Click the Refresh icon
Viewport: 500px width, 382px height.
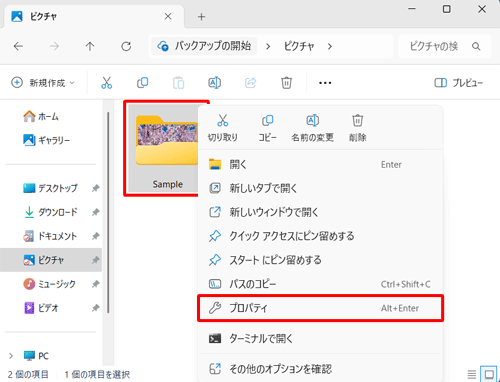pyautogui.click(x=126, y=46)
